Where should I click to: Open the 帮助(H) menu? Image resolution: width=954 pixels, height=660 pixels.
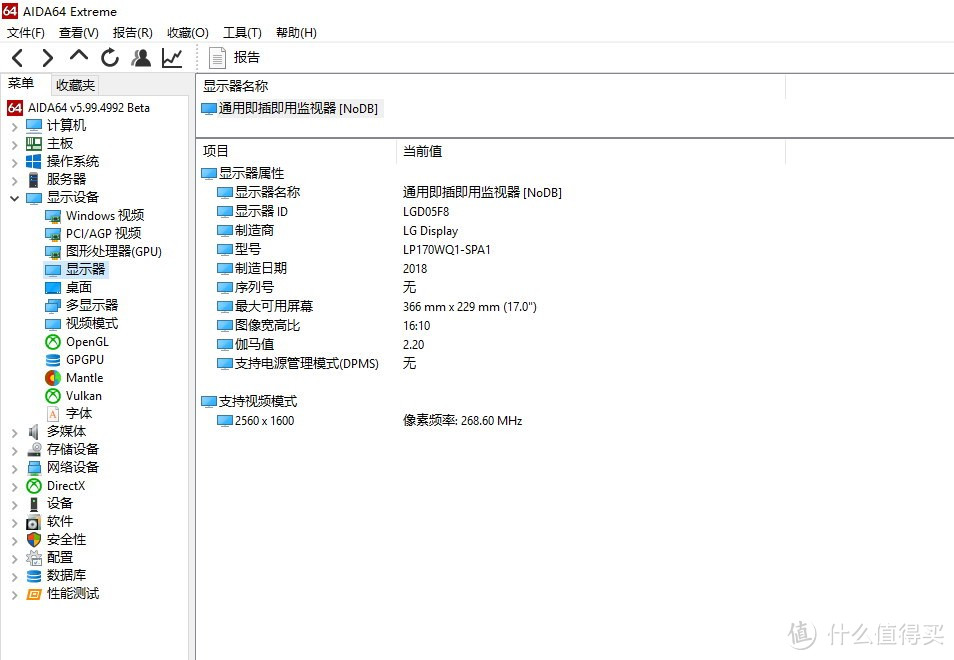coord(296,33)
